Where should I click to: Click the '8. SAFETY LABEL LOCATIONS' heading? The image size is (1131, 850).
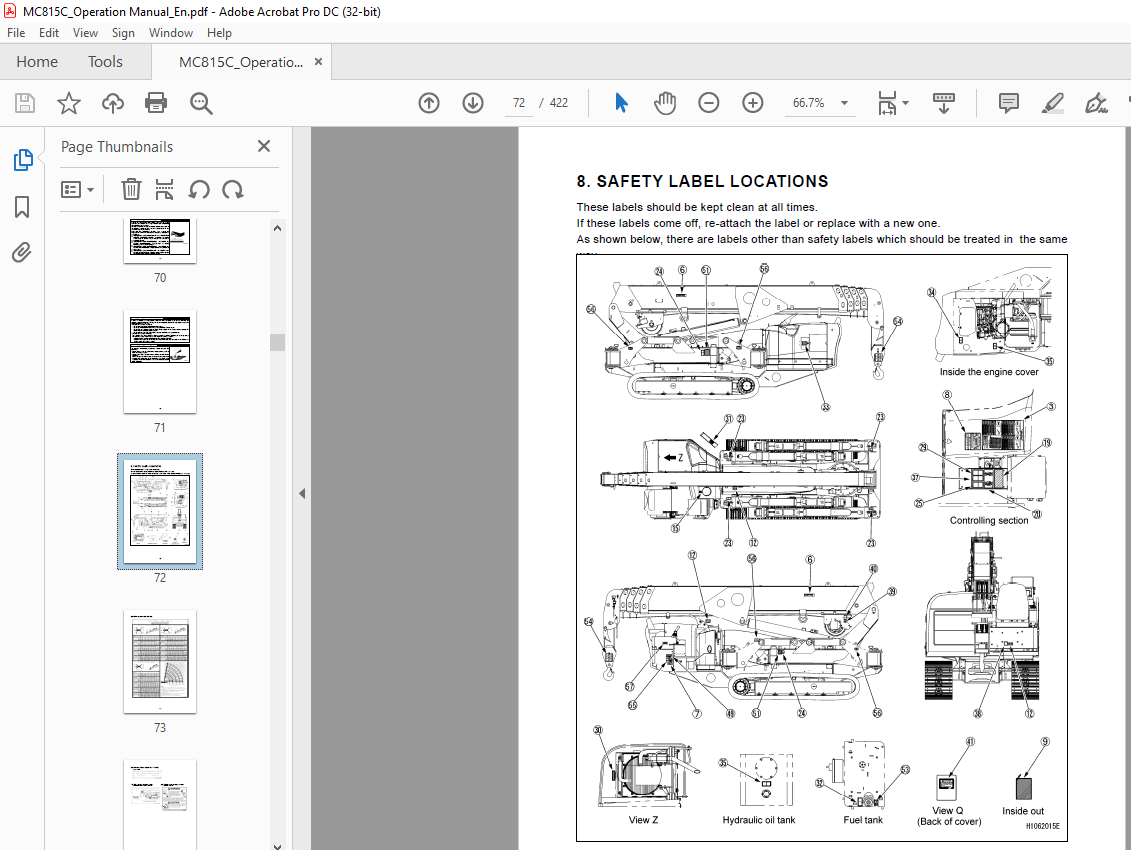[x=703, y=181]
